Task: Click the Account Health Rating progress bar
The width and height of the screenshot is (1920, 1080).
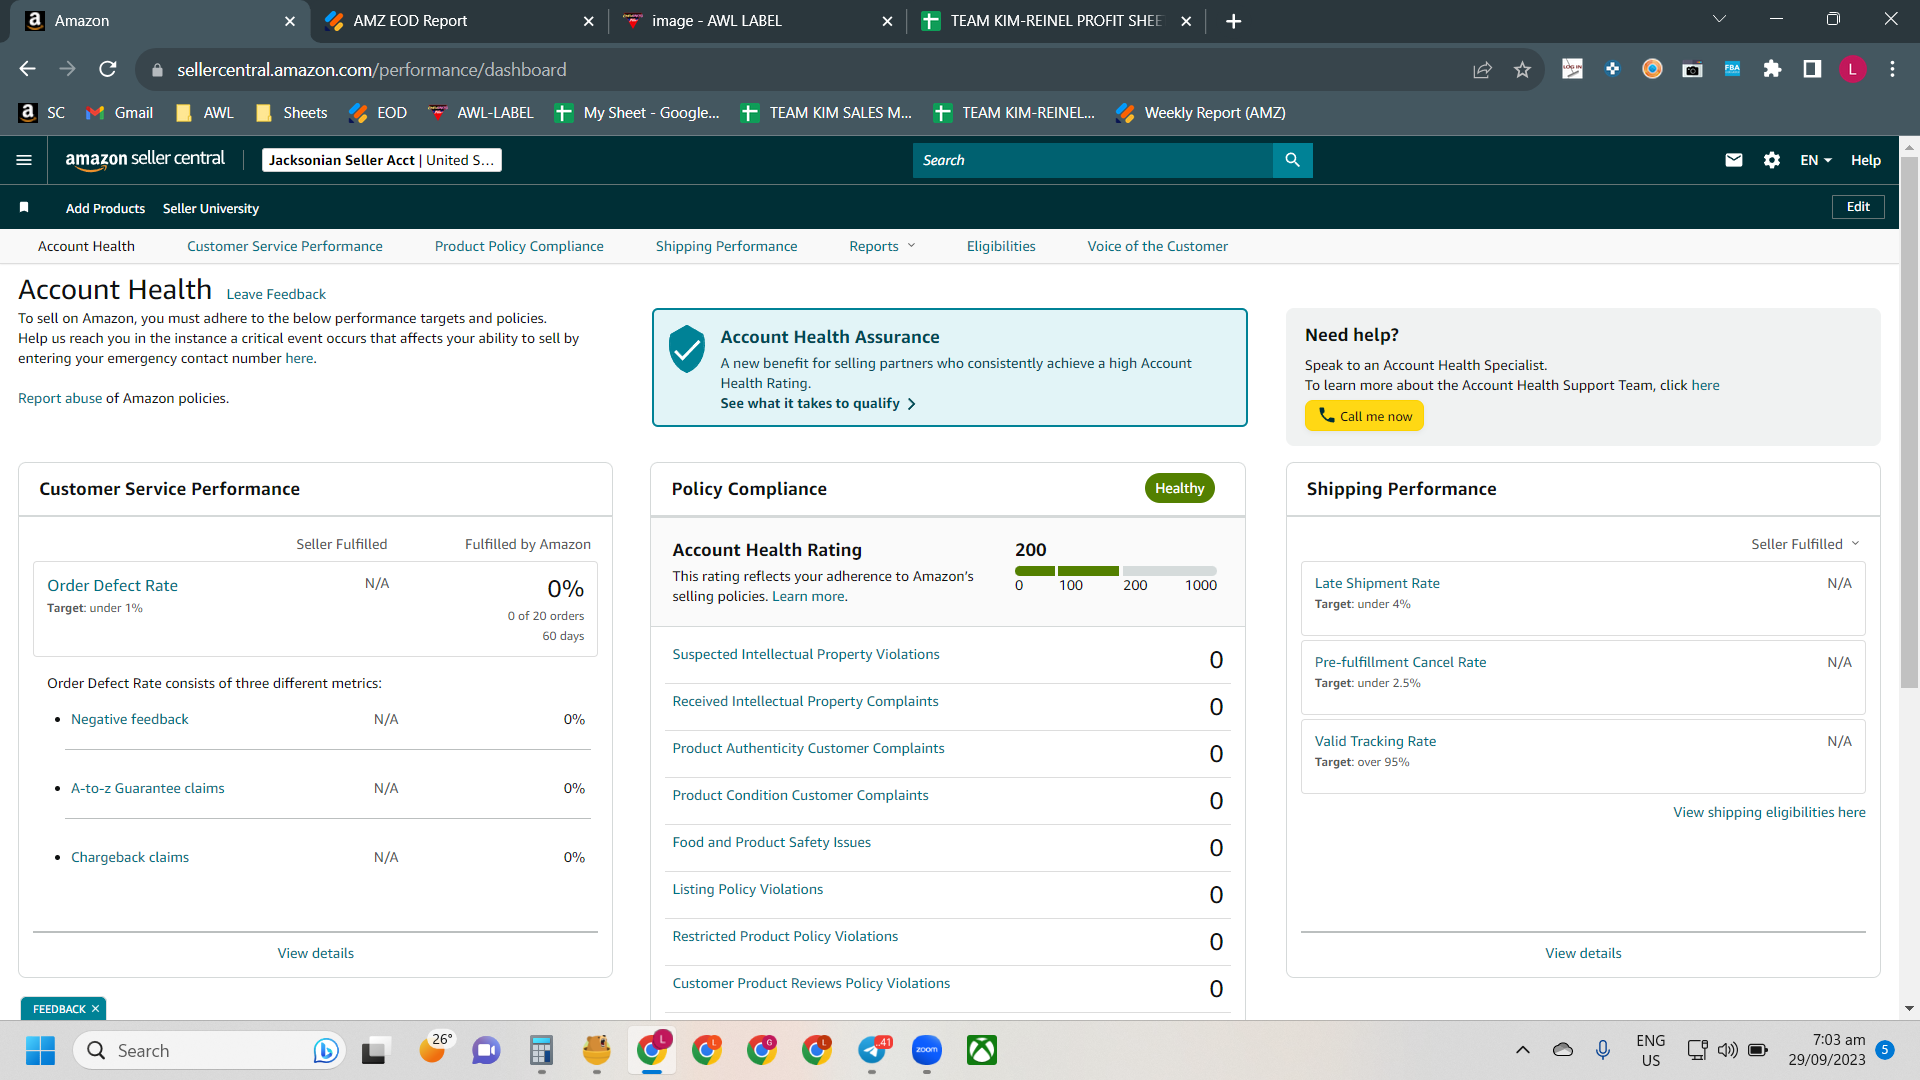Action: click(x=1116, y=571)
